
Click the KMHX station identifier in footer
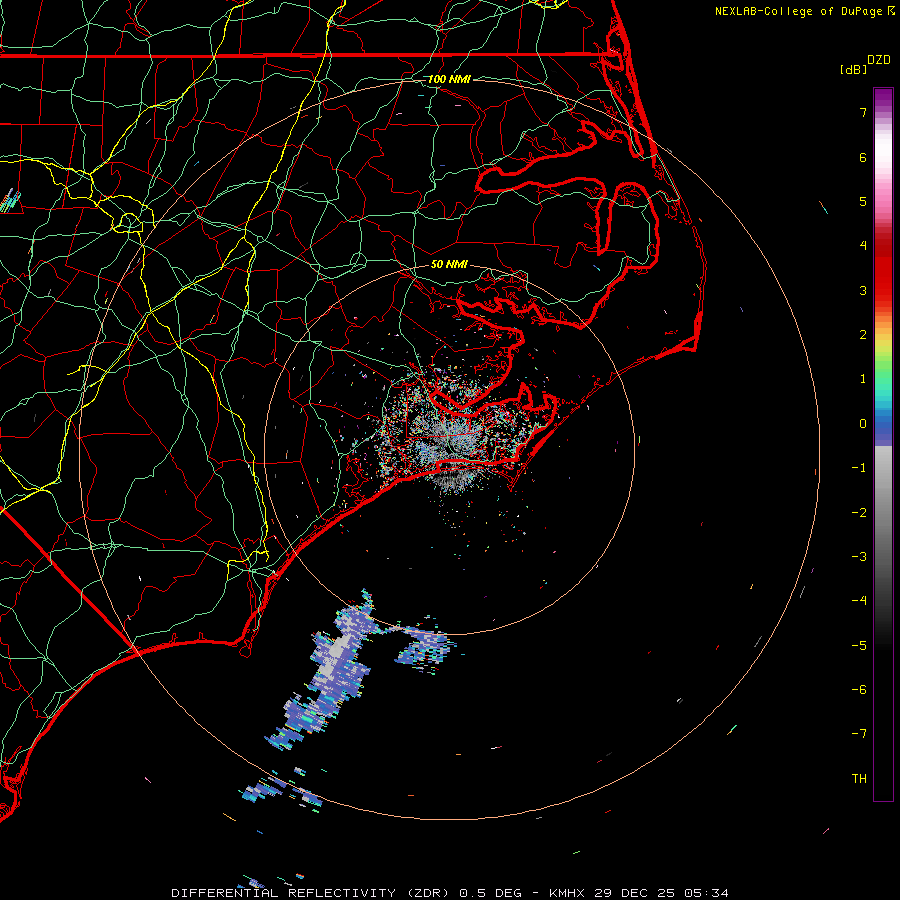click(x=567, y=893)
